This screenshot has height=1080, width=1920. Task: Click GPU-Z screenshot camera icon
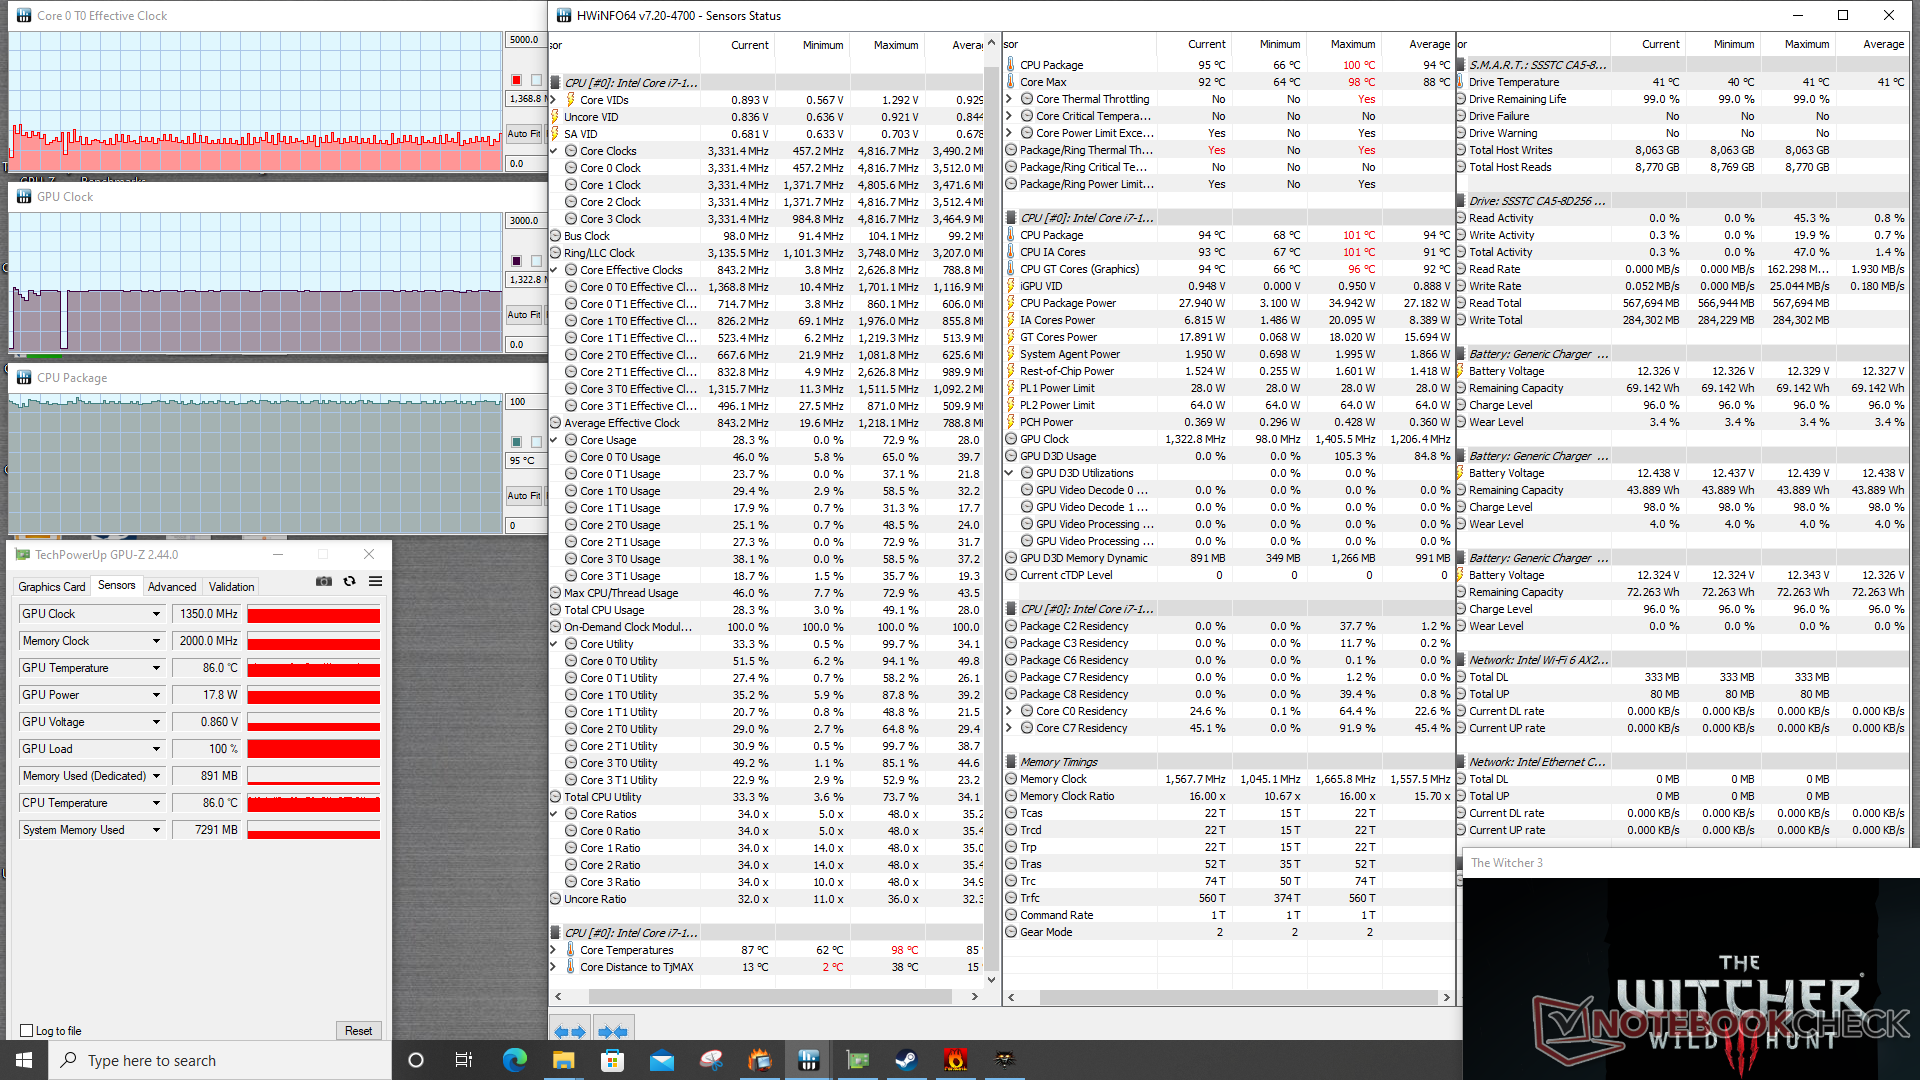tap(324, 581)
